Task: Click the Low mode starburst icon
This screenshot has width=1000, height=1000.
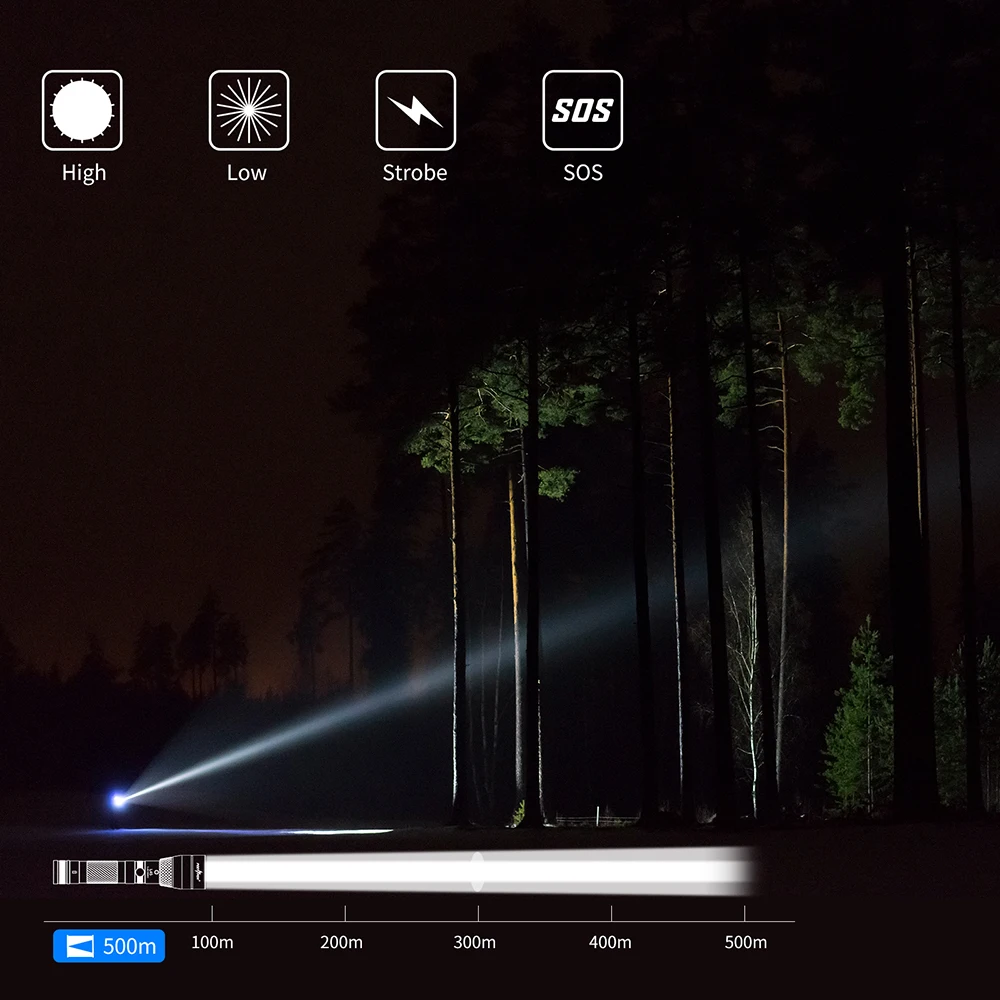Action: (249, 110)
